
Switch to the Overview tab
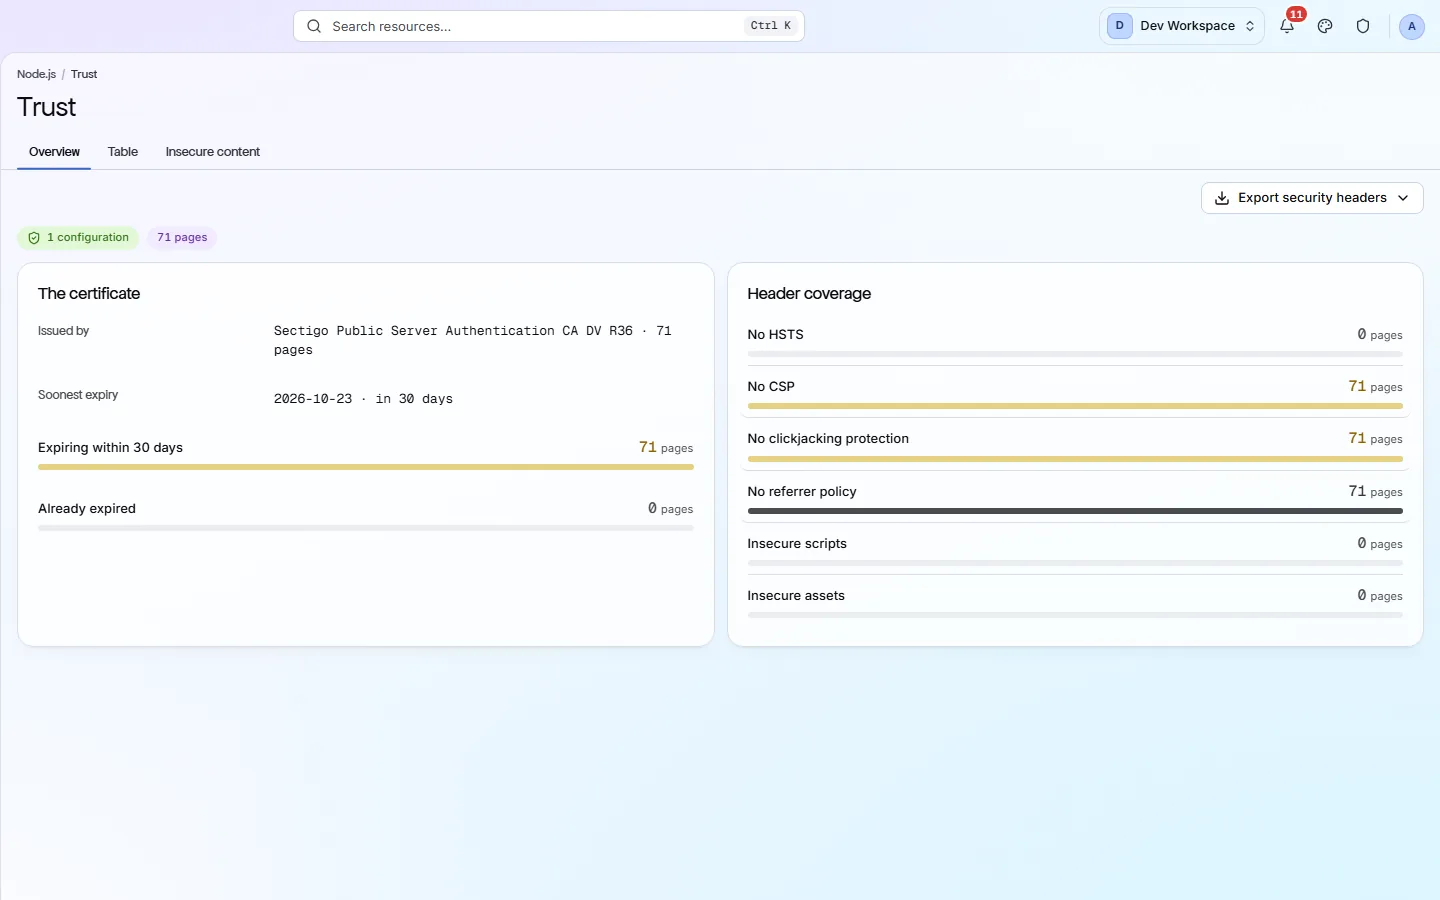54,152
